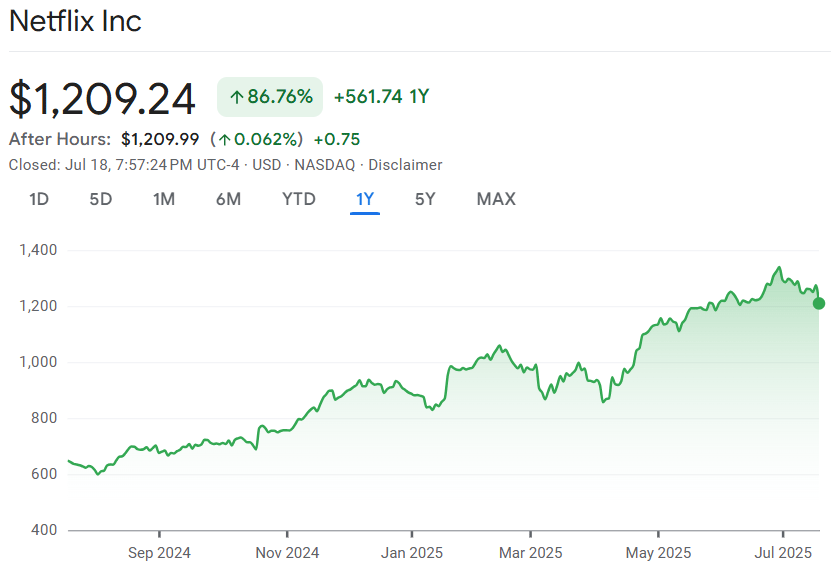Click the up arrow in percent badge

[x=236, y=98]
